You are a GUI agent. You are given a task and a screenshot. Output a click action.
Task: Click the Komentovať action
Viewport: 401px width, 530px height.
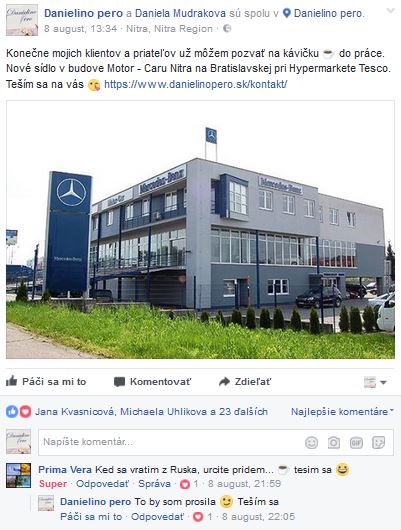point(152,382)
